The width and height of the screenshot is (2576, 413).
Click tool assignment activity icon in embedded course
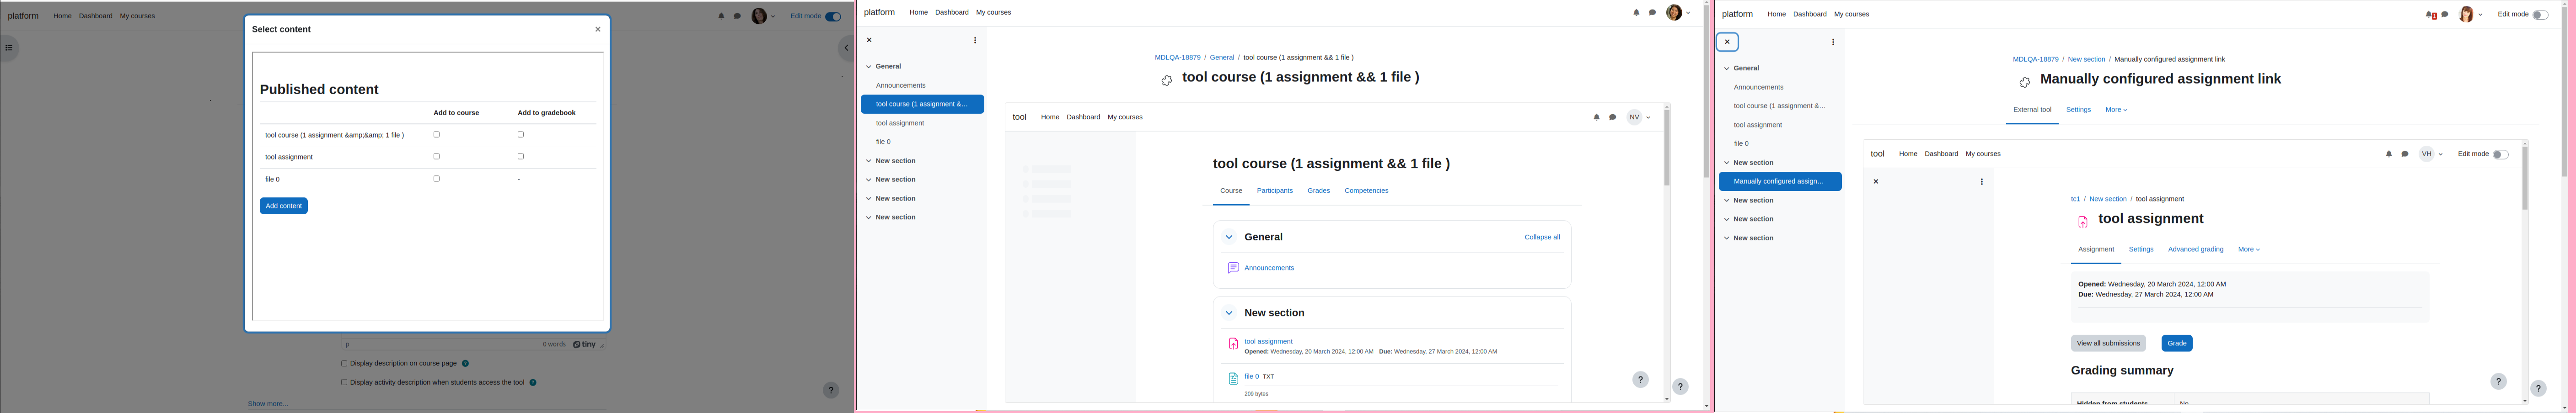(1233, 344)
